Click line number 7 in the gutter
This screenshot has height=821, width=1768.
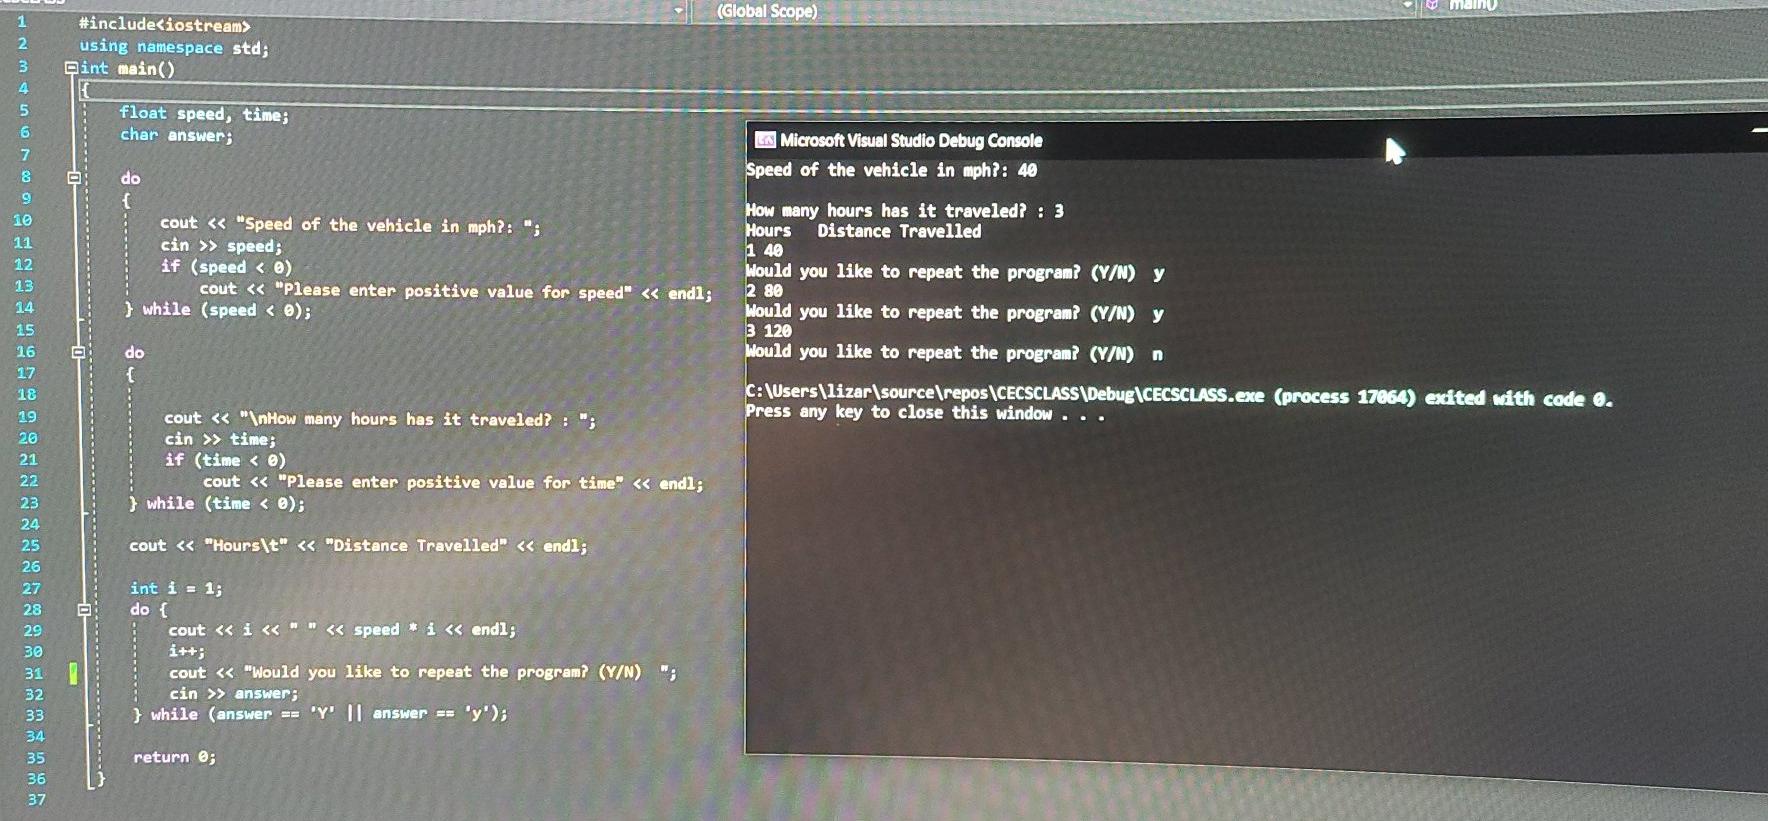[25, 154]
